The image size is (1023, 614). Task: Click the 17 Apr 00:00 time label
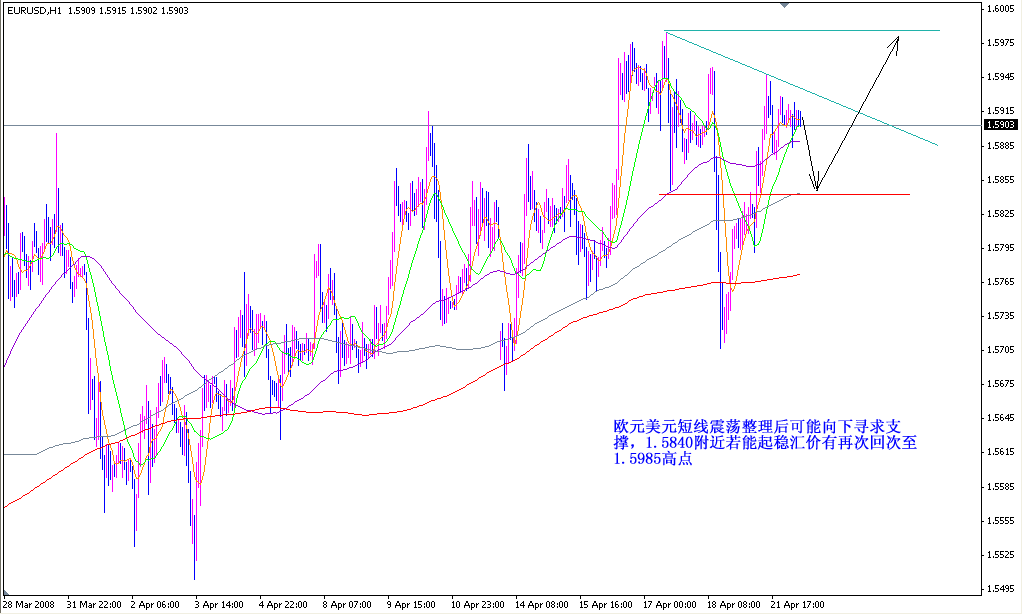669,605
